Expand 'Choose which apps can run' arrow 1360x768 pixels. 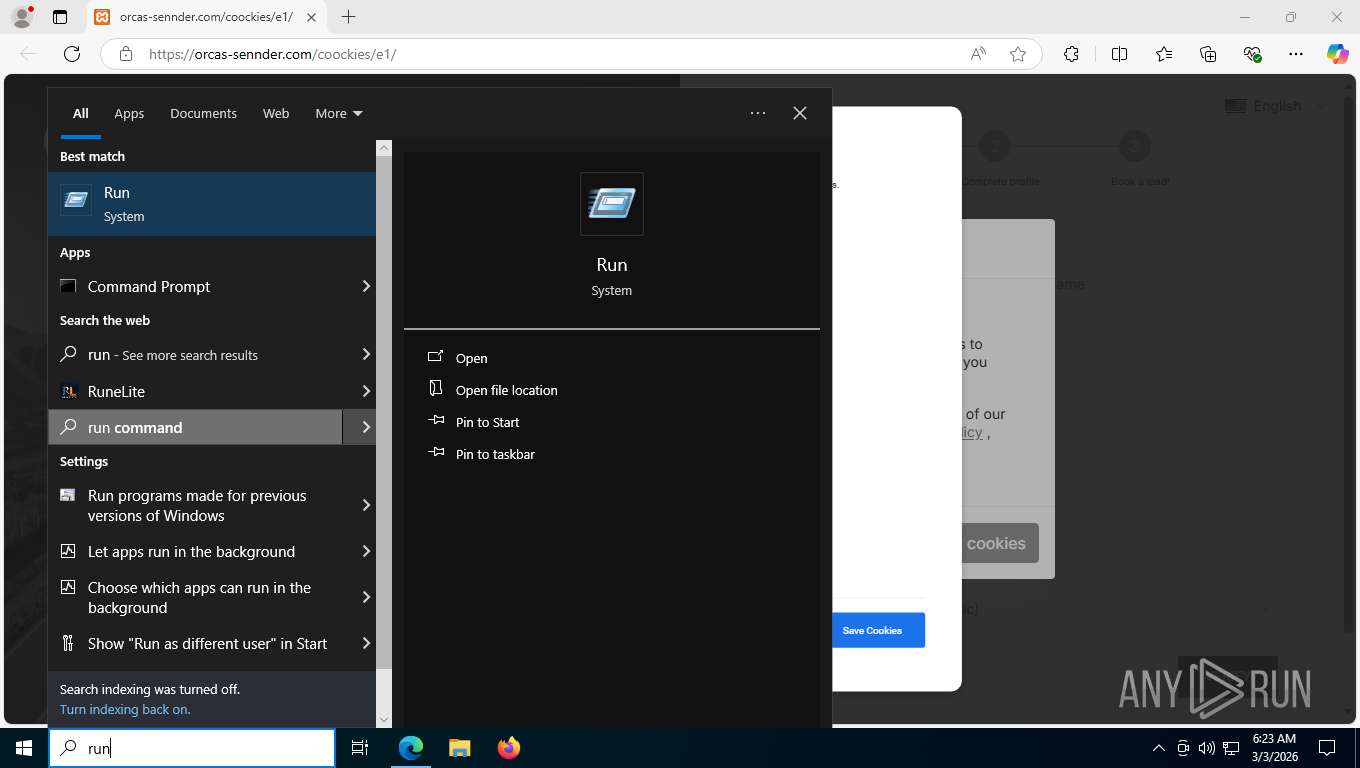[x=365, y=597]
